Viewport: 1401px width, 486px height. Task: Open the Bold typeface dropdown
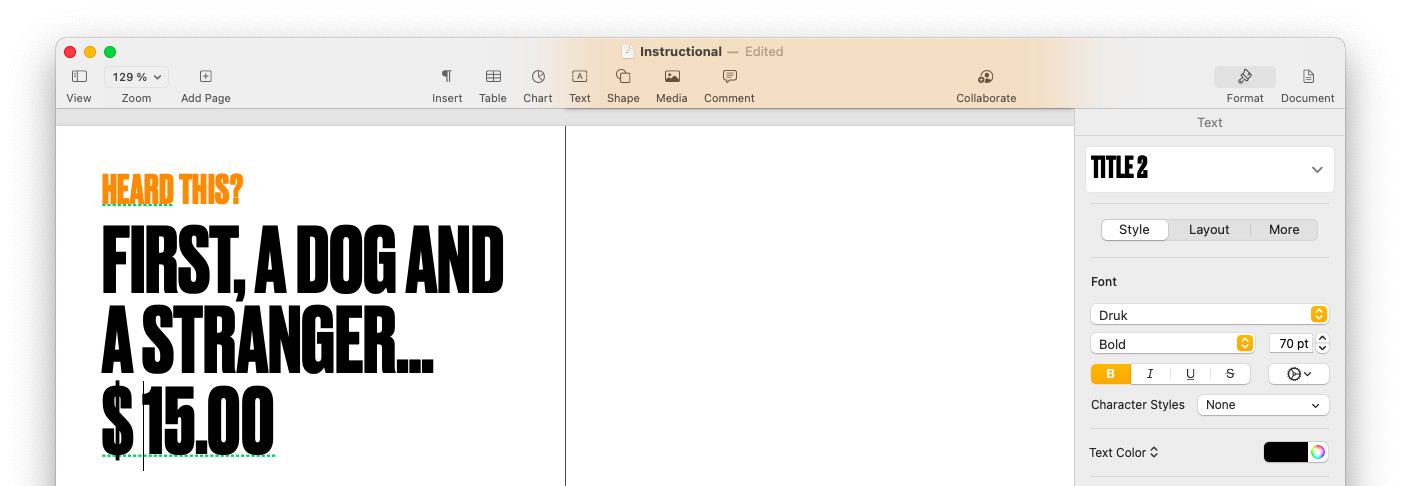coord(1173,344)
